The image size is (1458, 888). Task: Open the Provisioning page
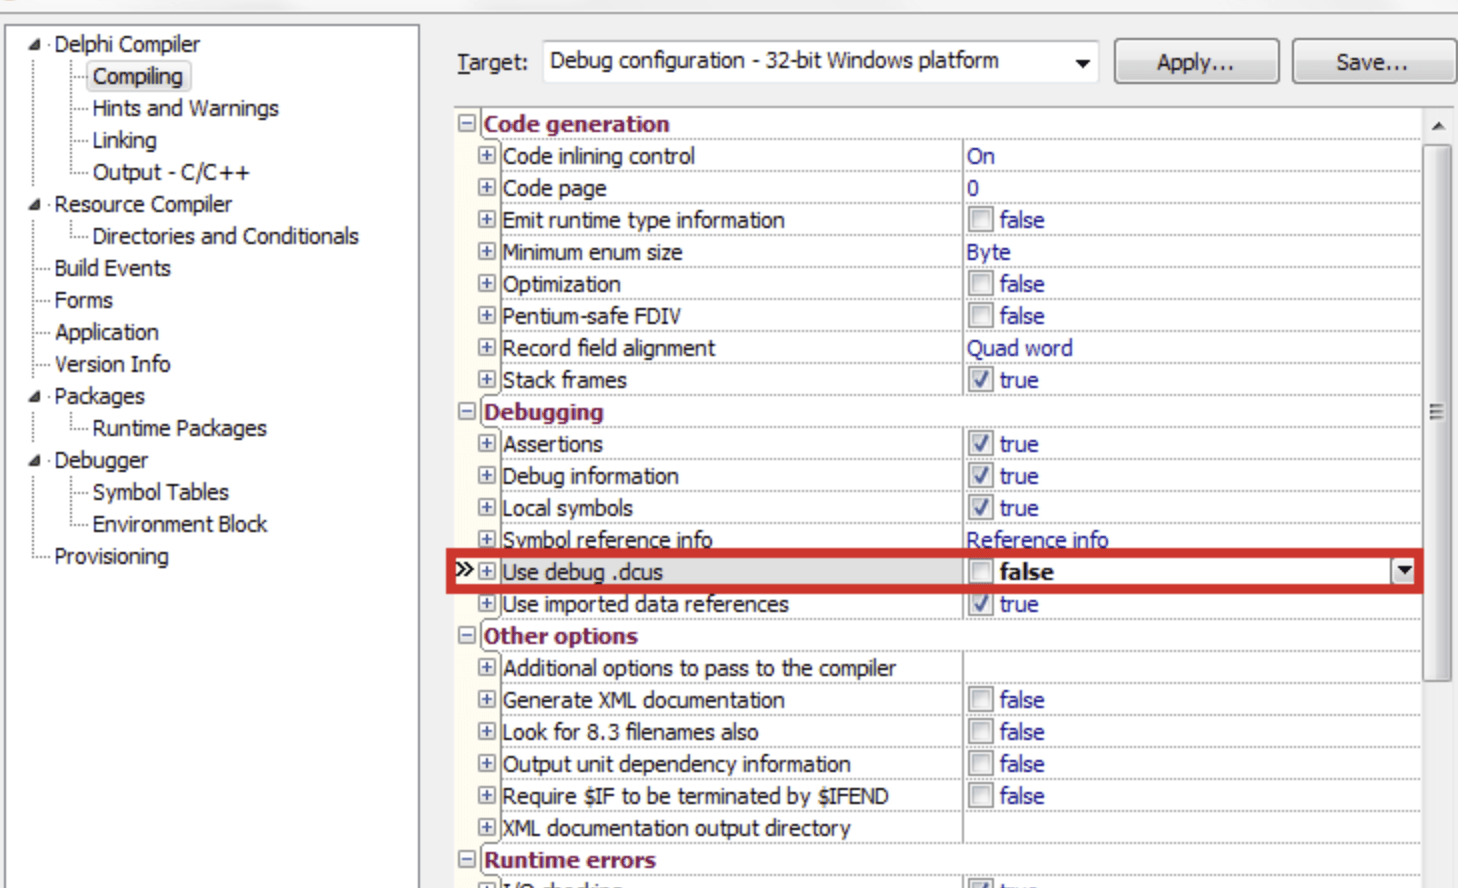coord(111,556)
